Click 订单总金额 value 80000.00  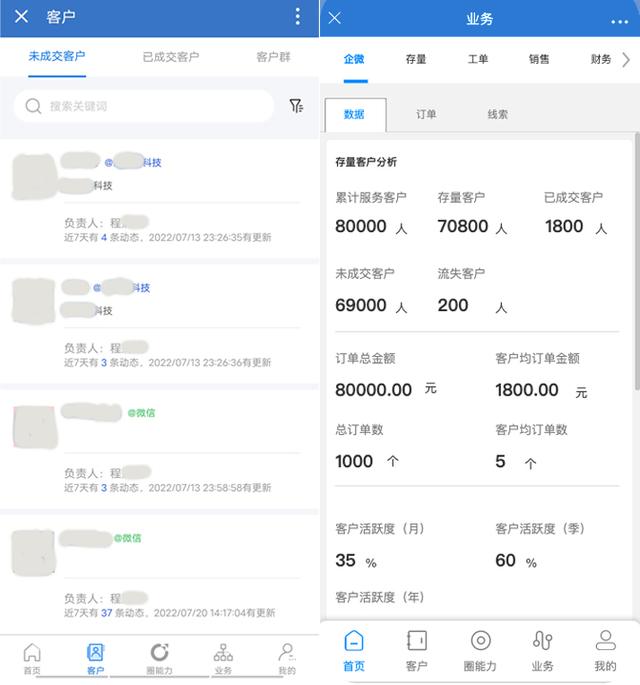pos(374,390)
